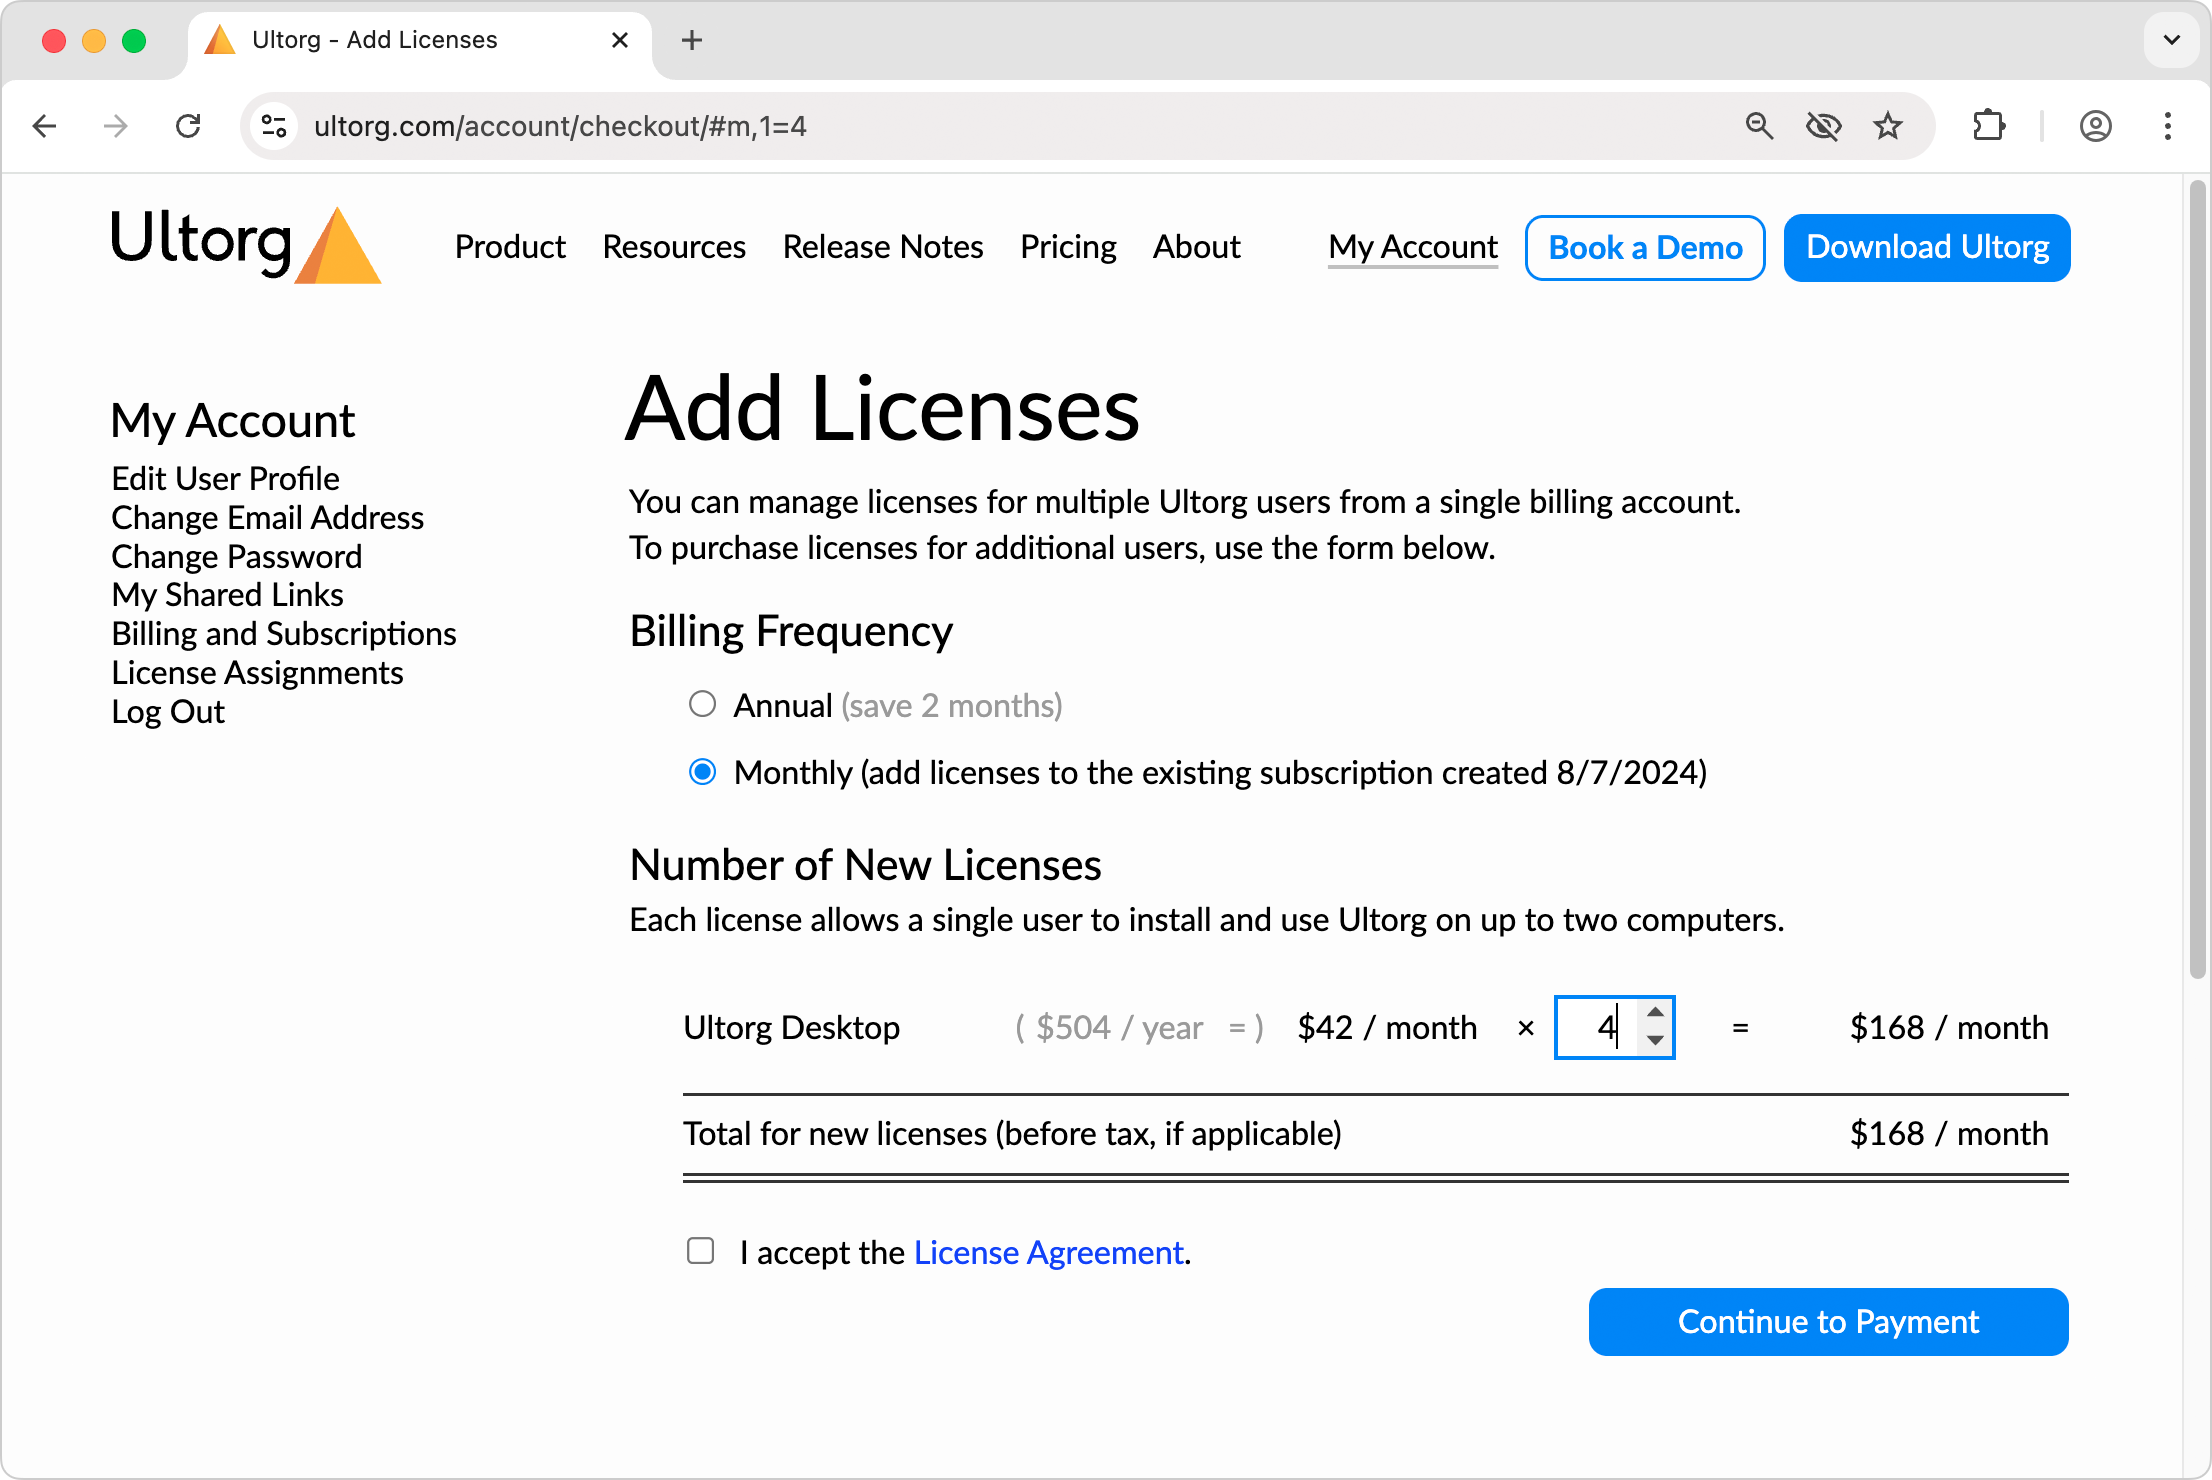
Task: Increase the license count with the up arrow
Action: click(x=1655, y=1014)
